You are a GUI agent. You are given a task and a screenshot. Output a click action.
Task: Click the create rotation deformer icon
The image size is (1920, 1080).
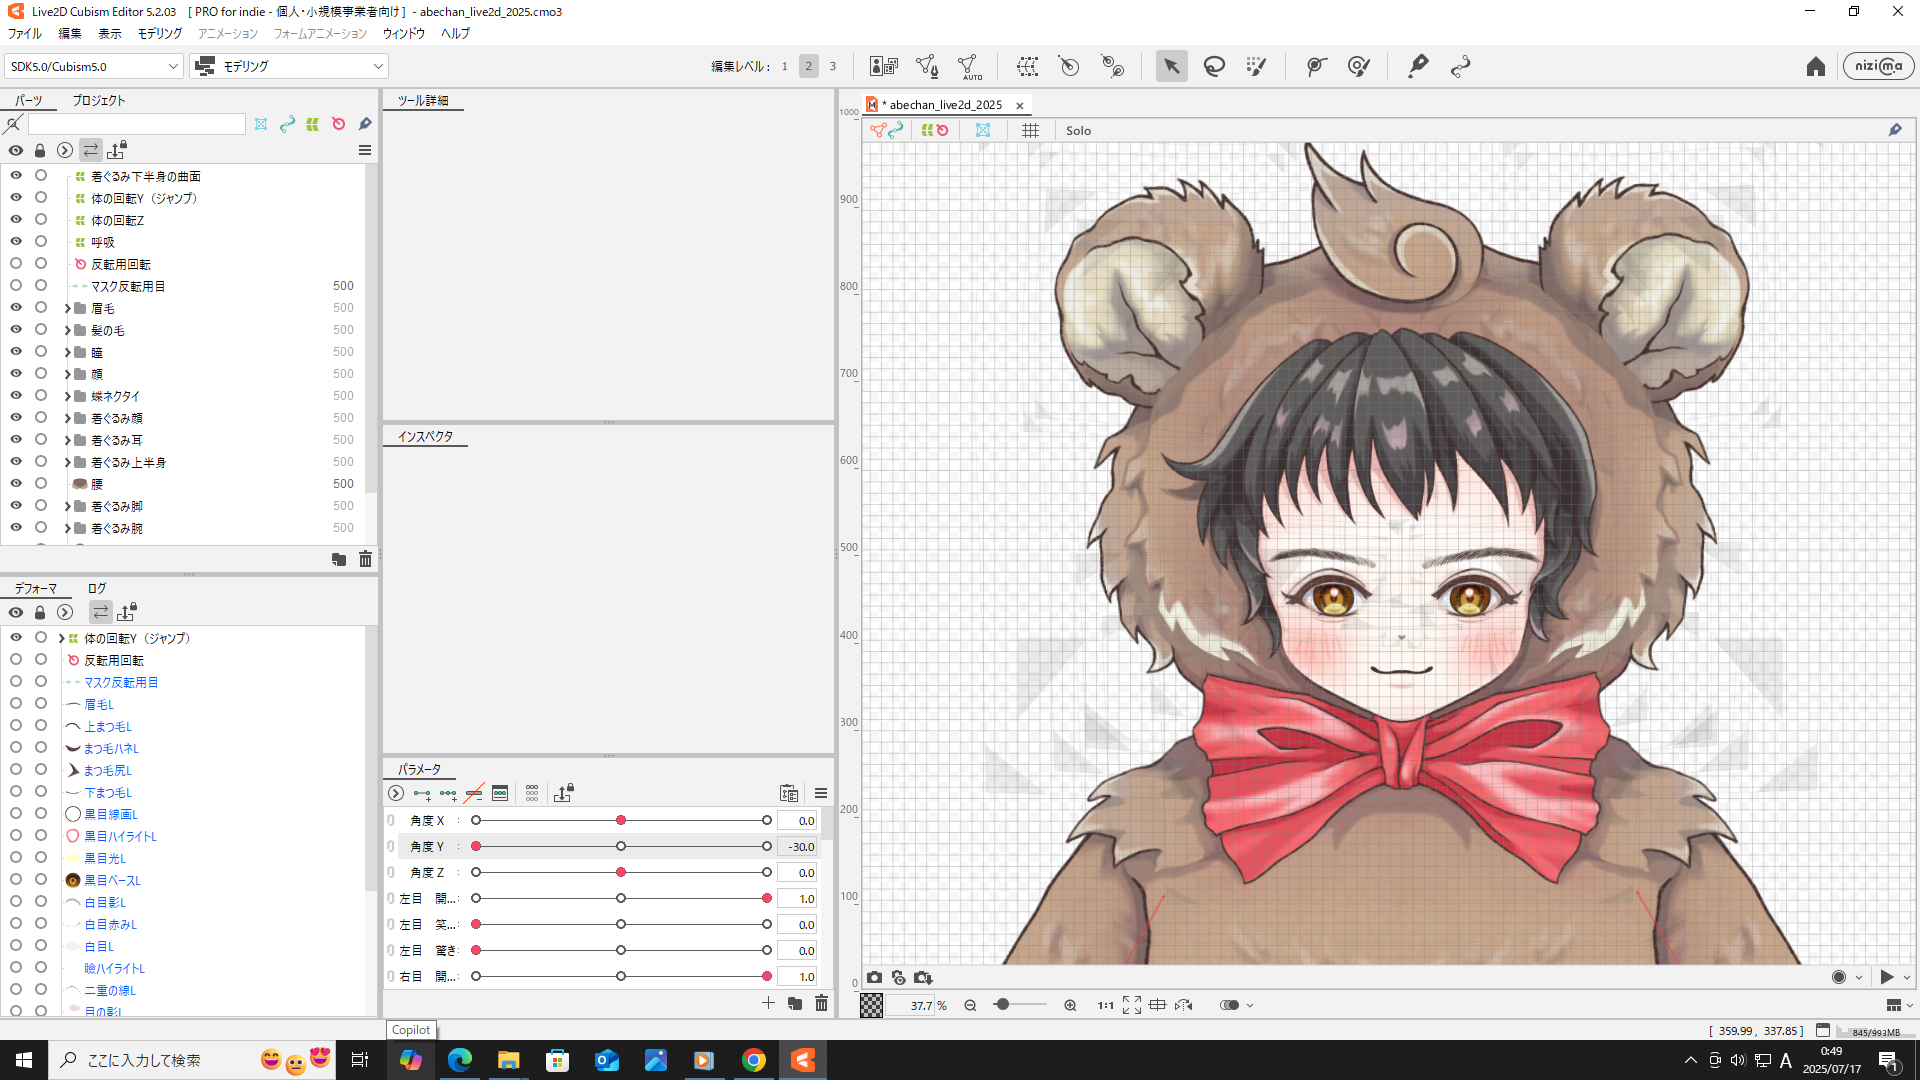coord(1069,67)
